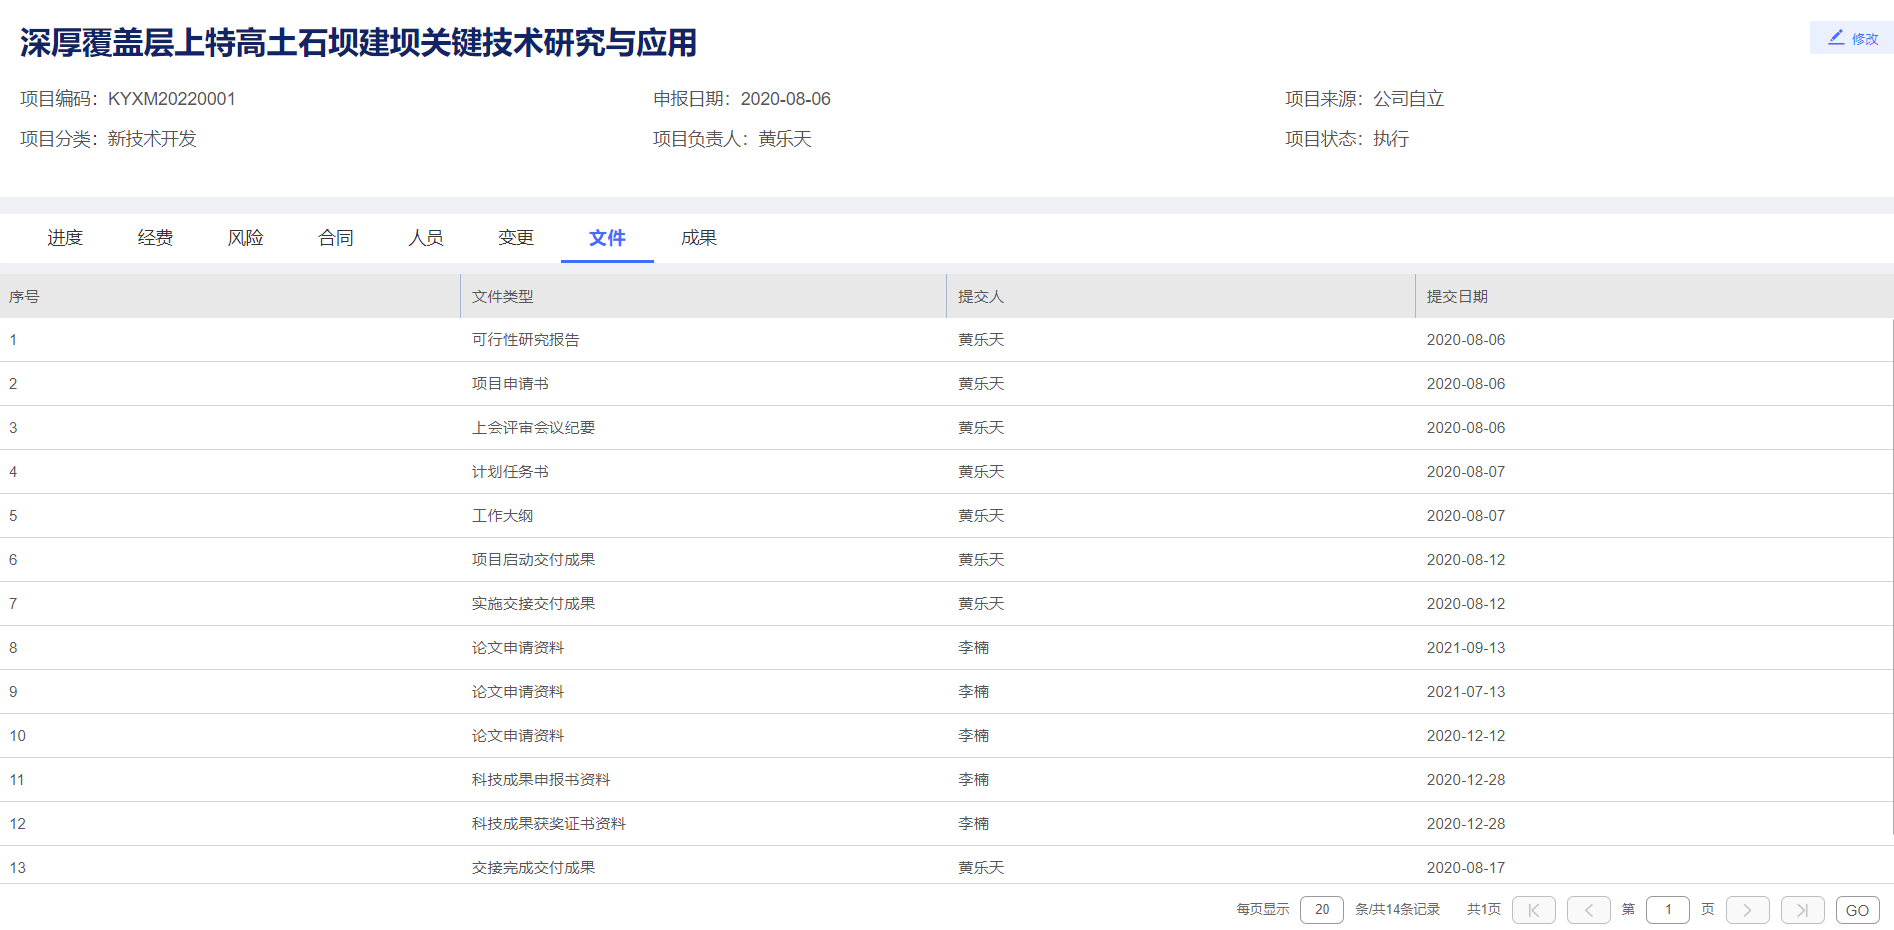Open the 合同 tab
Image resolution: width=1894 pixels, height=930 pixels.
(x=335, y=238)
